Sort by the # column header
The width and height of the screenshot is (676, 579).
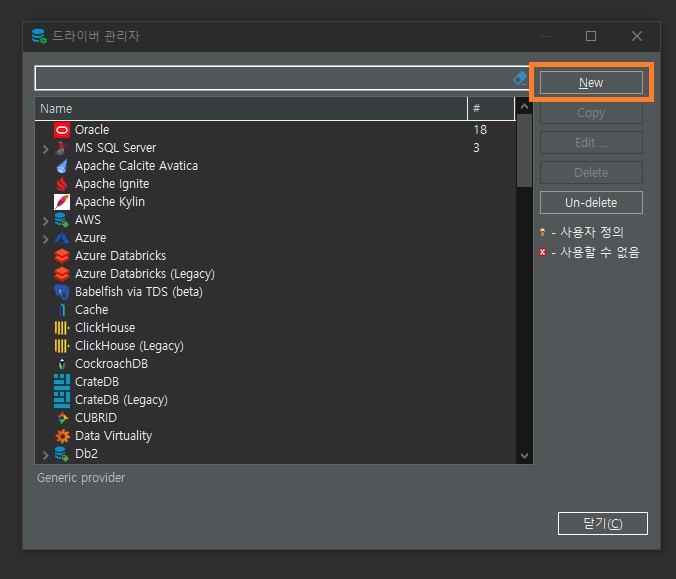[x=491, y=109]
